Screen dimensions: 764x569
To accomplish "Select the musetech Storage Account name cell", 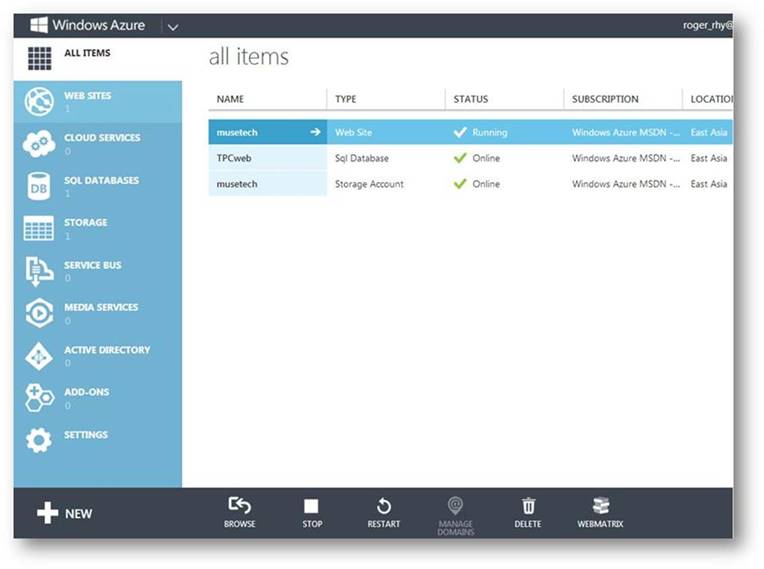I will coord(267,184).
